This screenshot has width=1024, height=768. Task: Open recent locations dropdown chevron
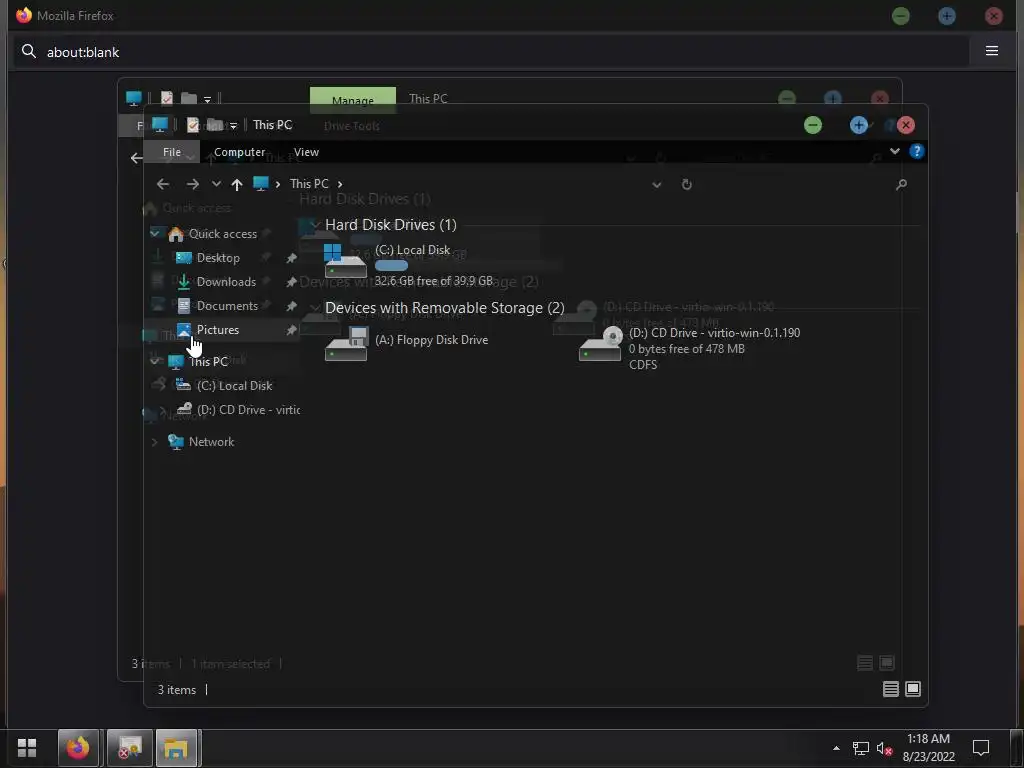pyautogui.click(x=216, y=184)
